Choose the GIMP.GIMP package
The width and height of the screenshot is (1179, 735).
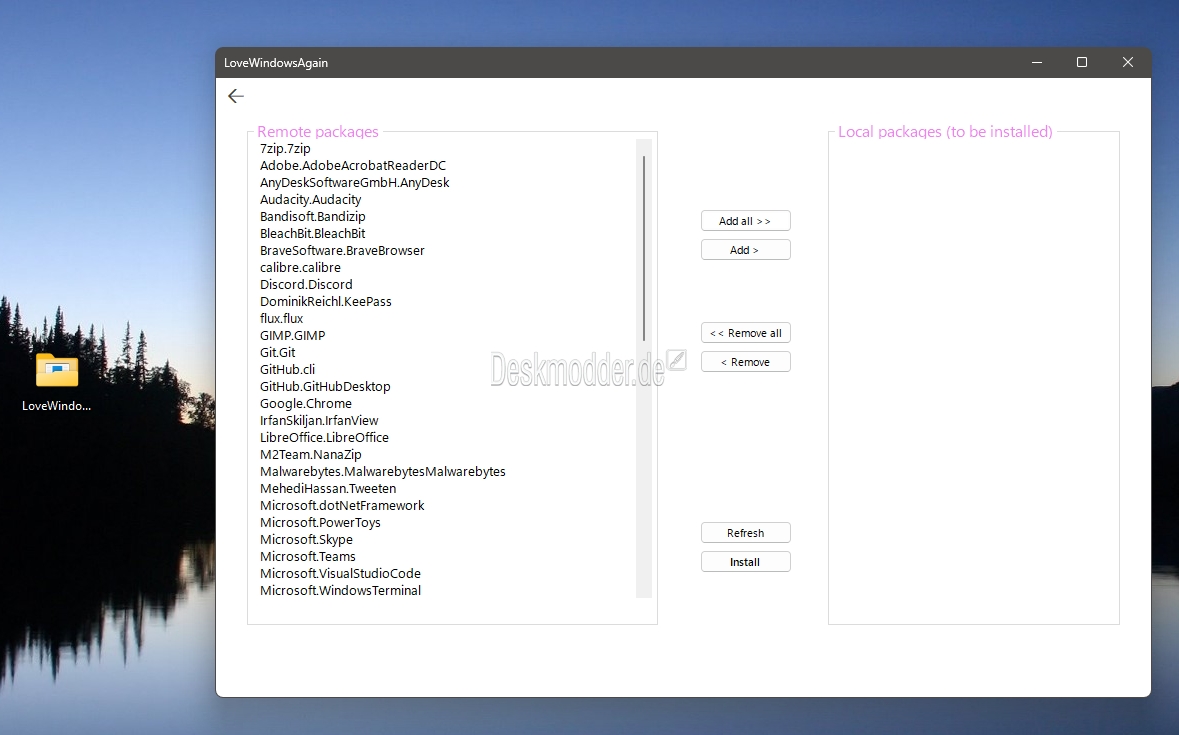coord(292,335)
